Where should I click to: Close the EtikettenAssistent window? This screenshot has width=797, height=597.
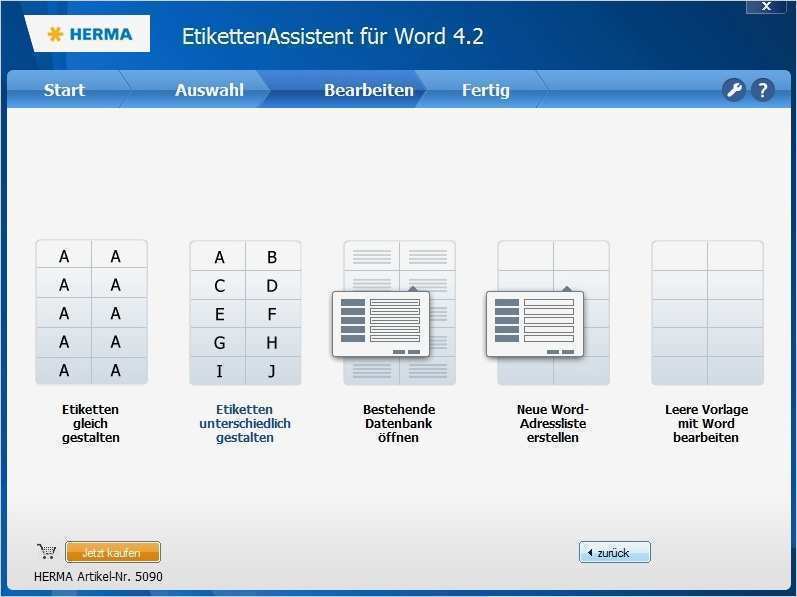pos(766,6)
